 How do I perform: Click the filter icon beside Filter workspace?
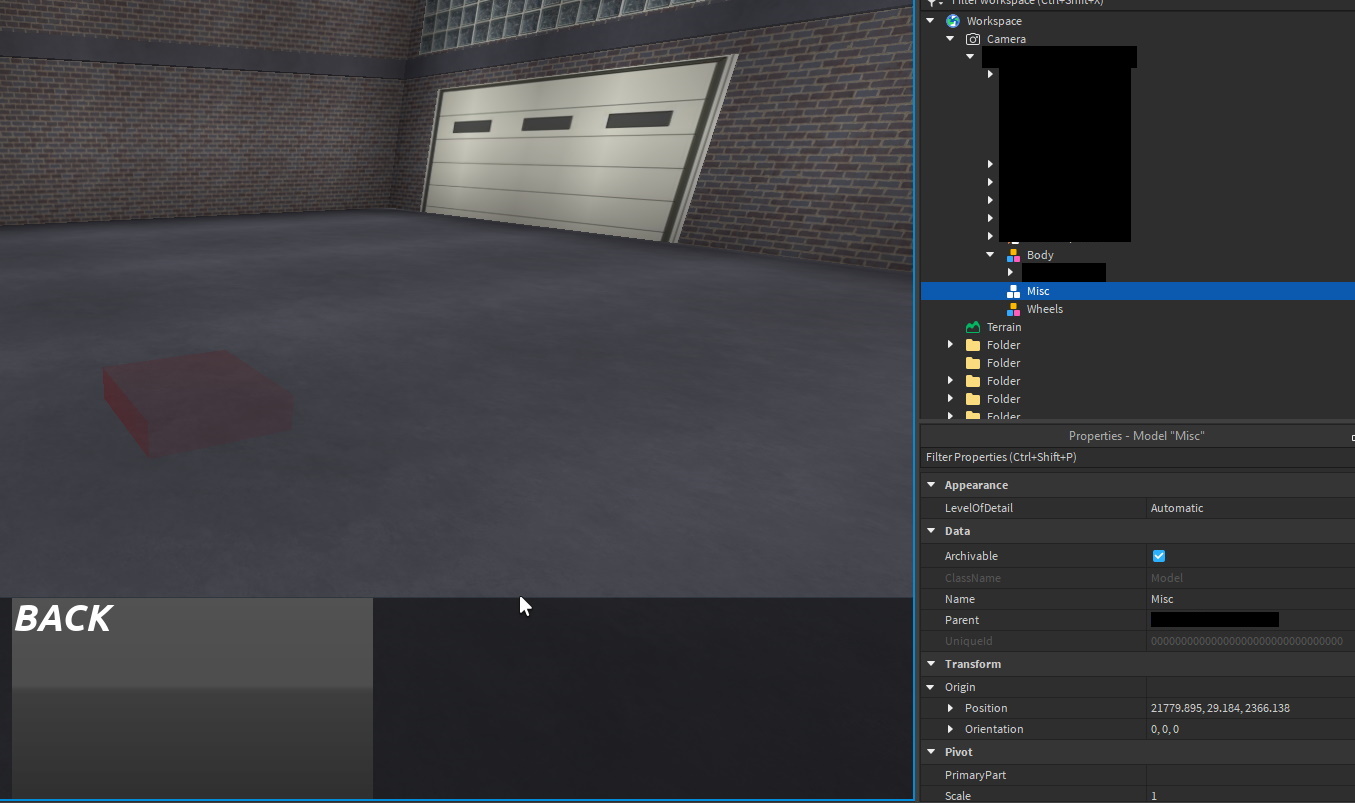(934, 3)
